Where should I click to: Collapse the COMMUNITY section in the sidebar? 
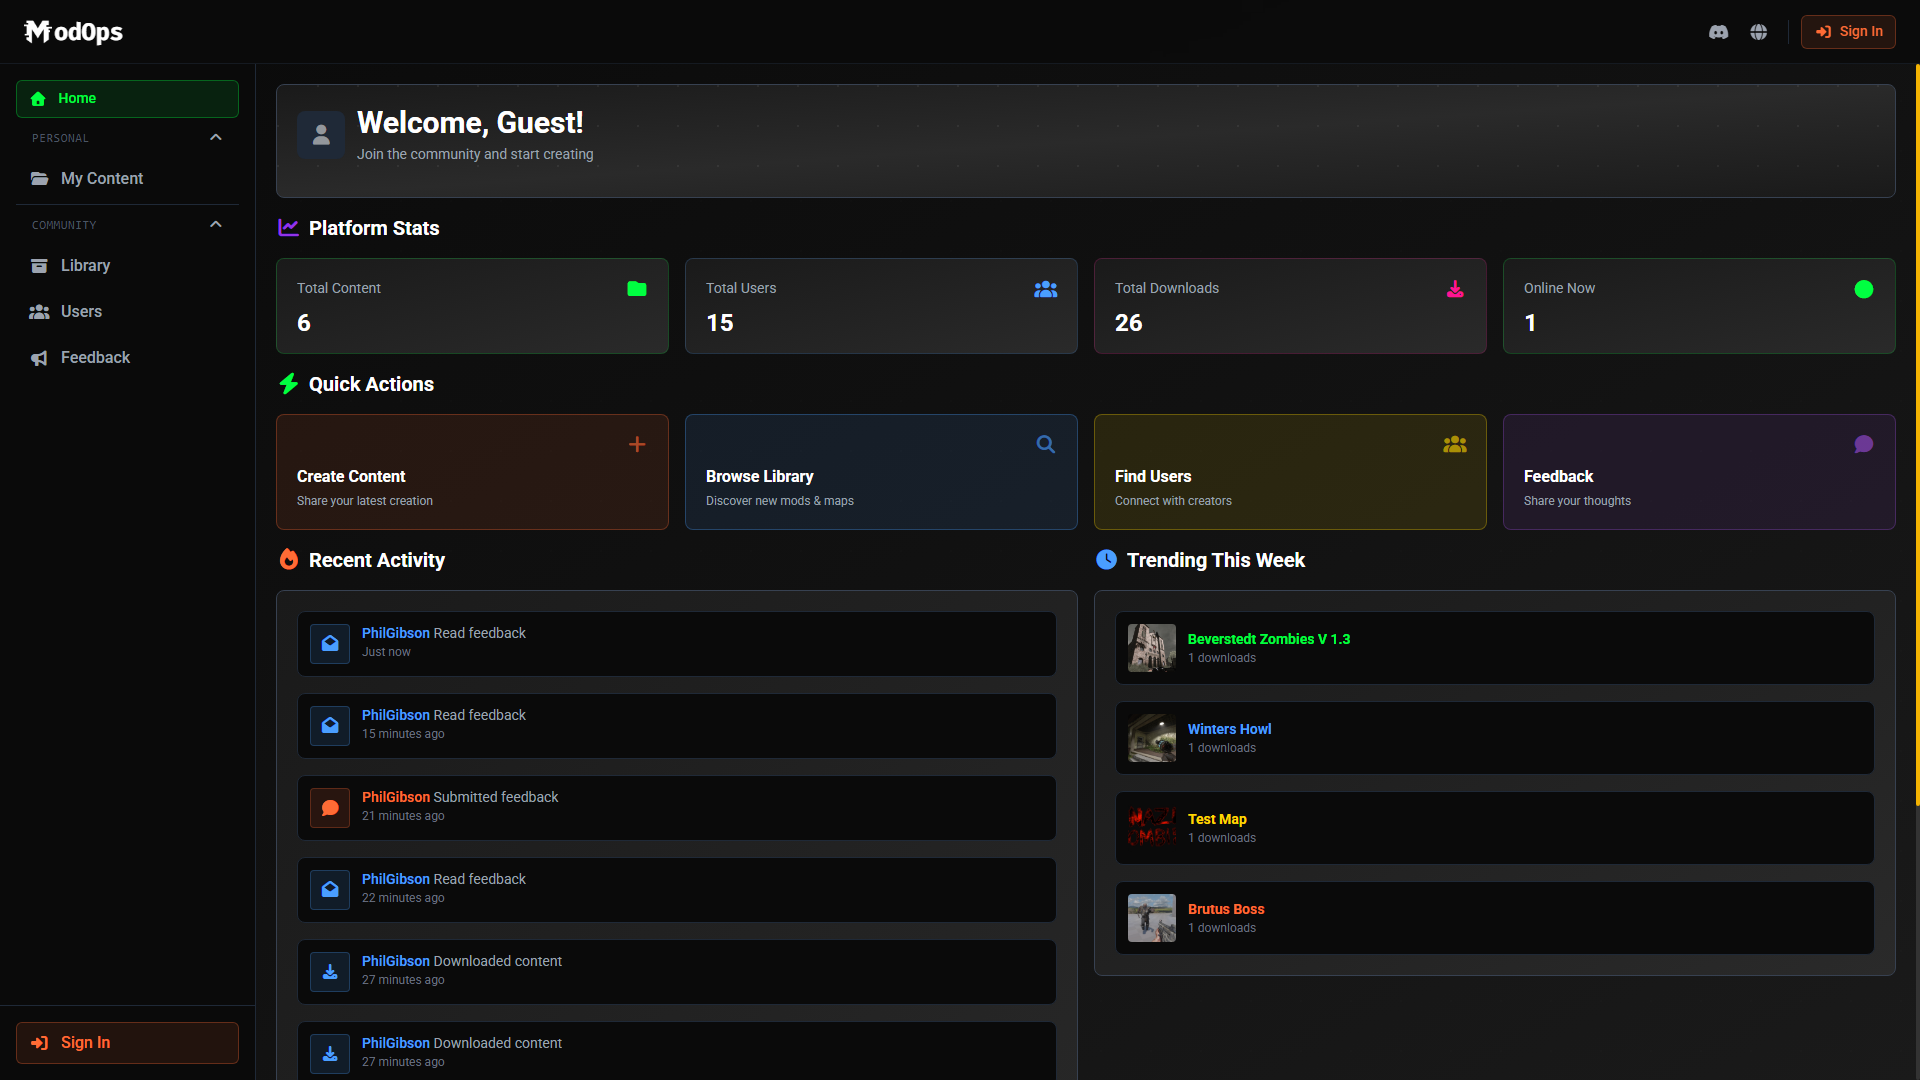pyautogui.click(x=215, y=224)
